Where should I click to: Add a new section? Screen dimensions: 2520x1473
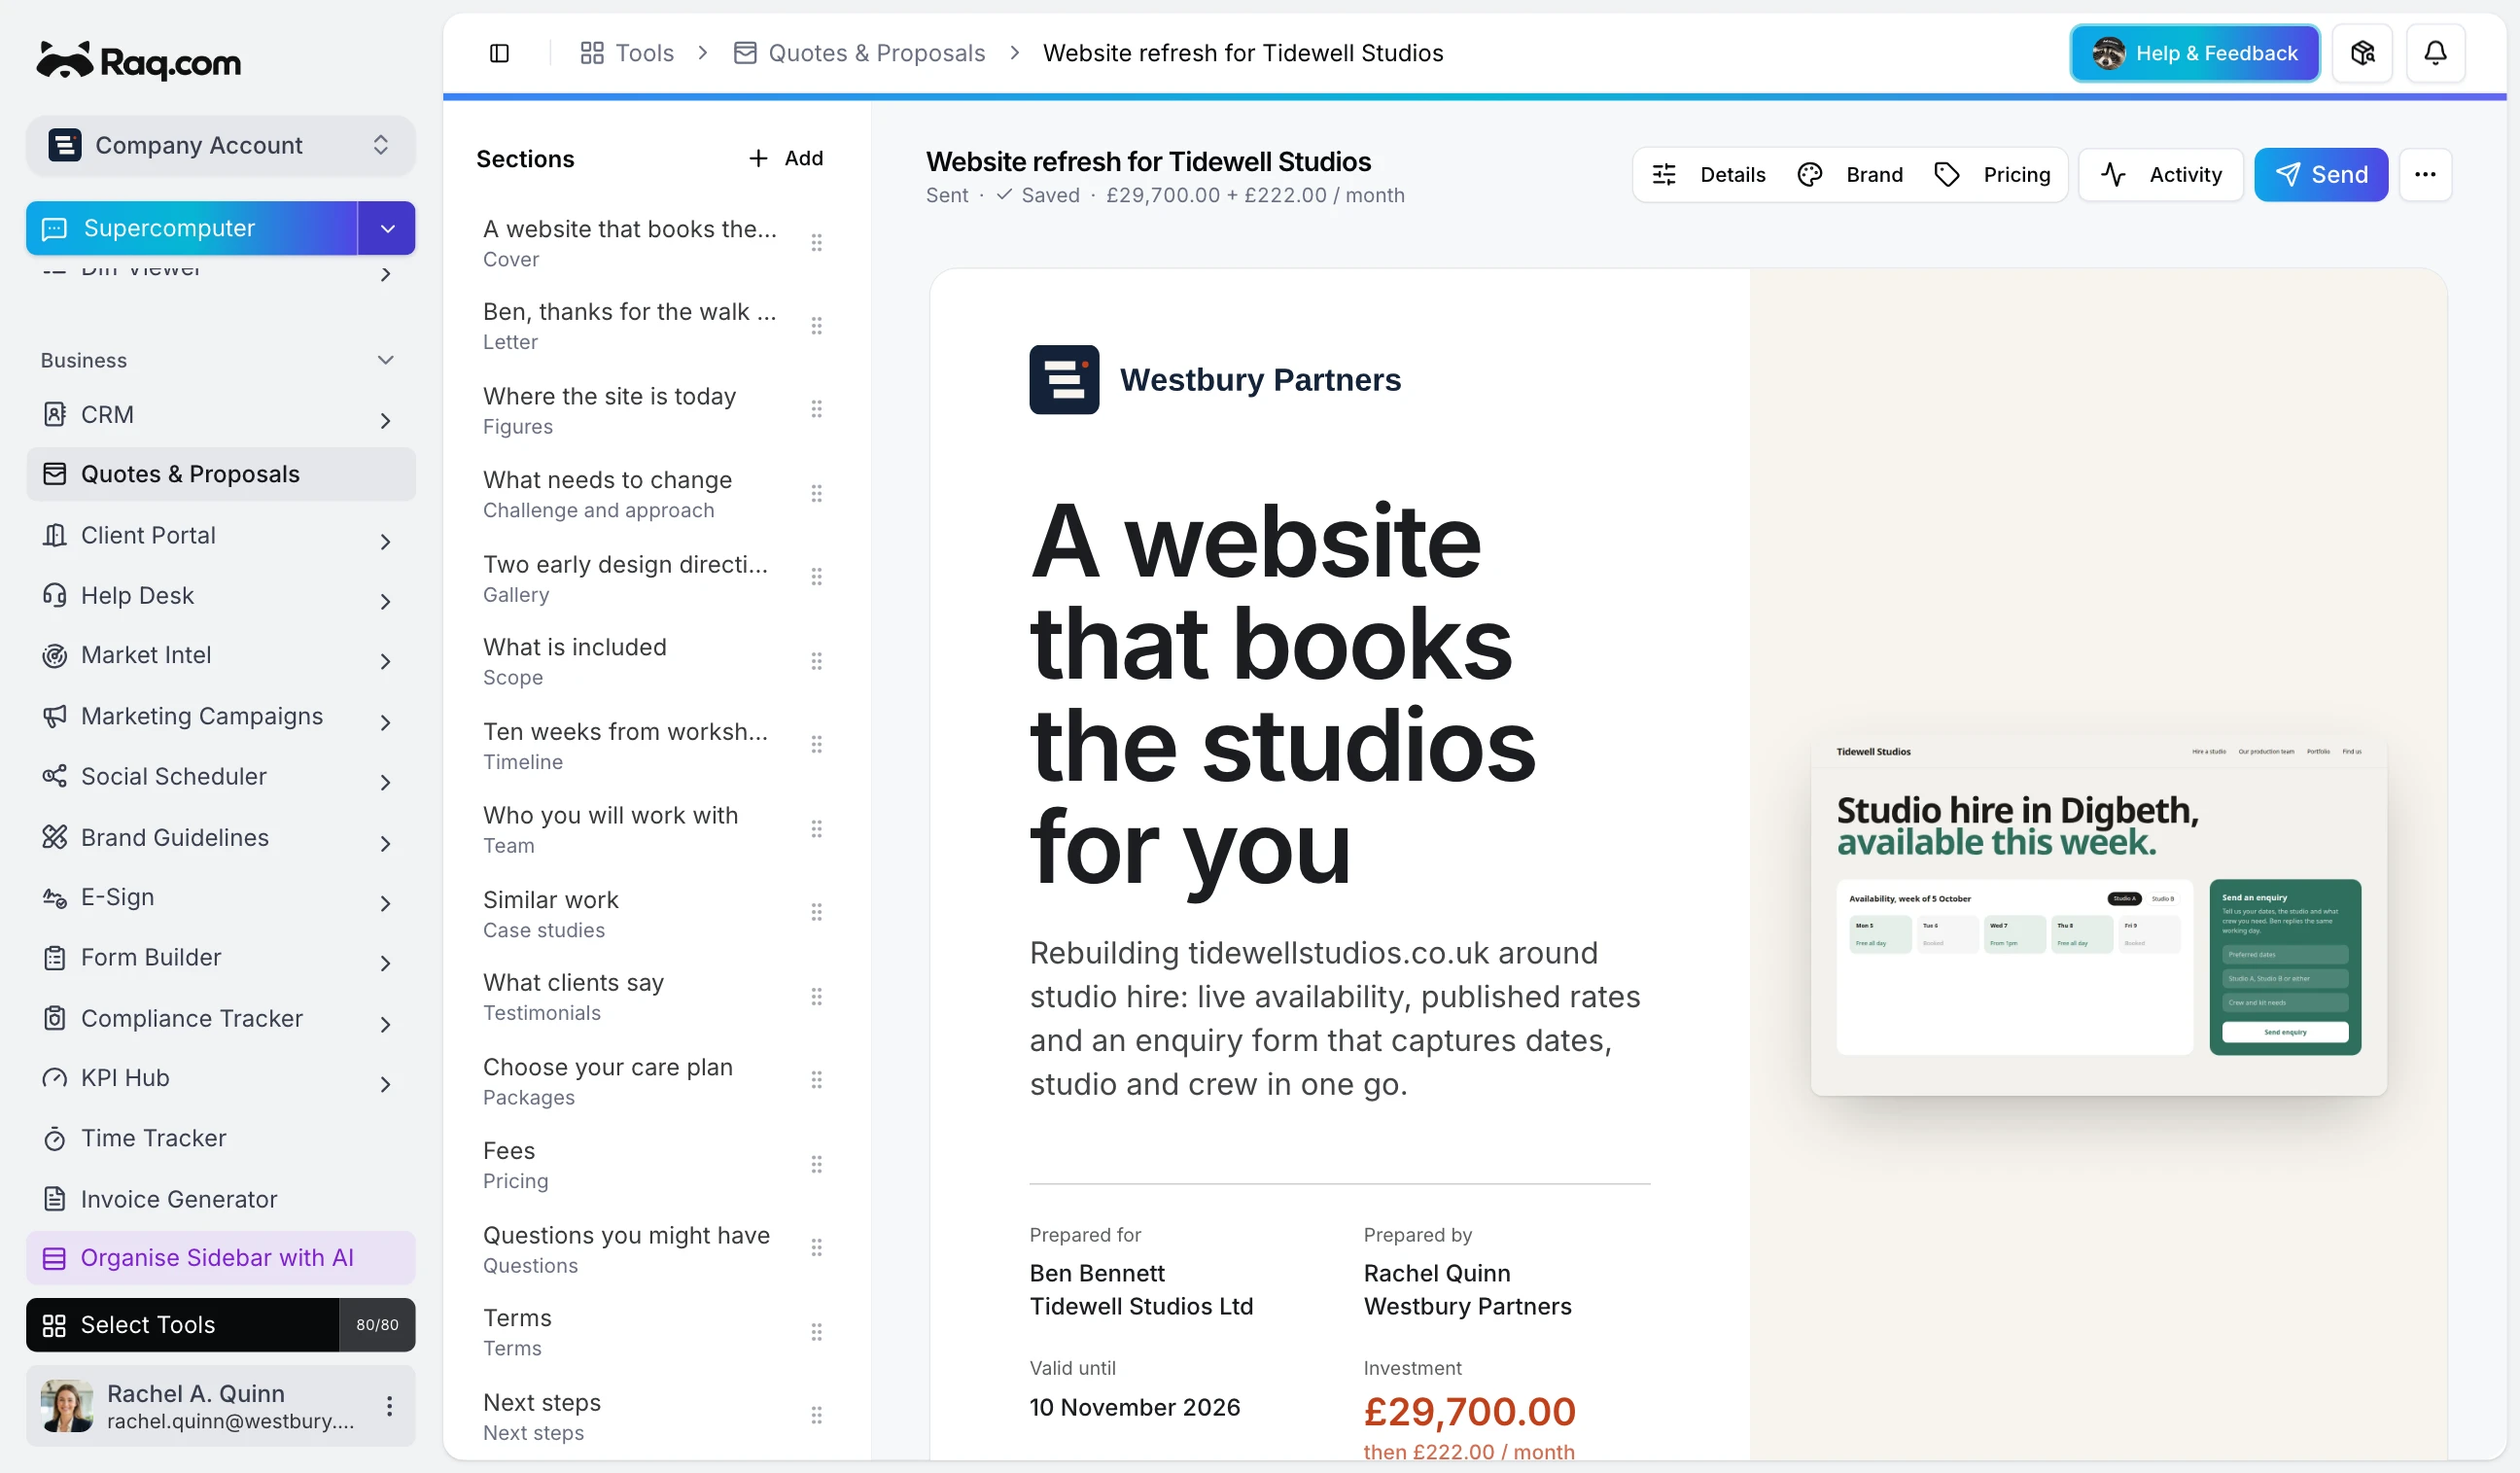pos(786,158)
